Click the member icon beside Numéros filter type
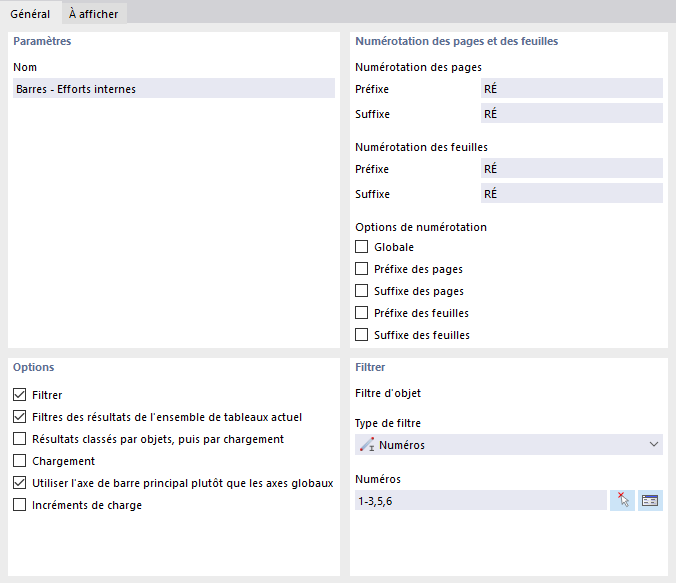The height and width of the screenshot is (583, 676). [x=367, y=445]
